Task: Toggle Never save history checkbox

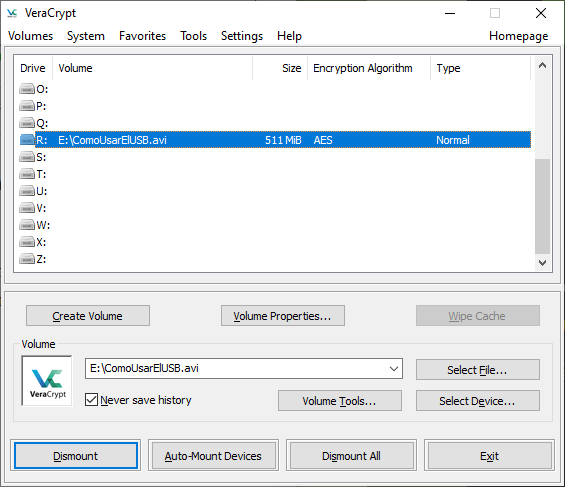Action: [92, 400]
